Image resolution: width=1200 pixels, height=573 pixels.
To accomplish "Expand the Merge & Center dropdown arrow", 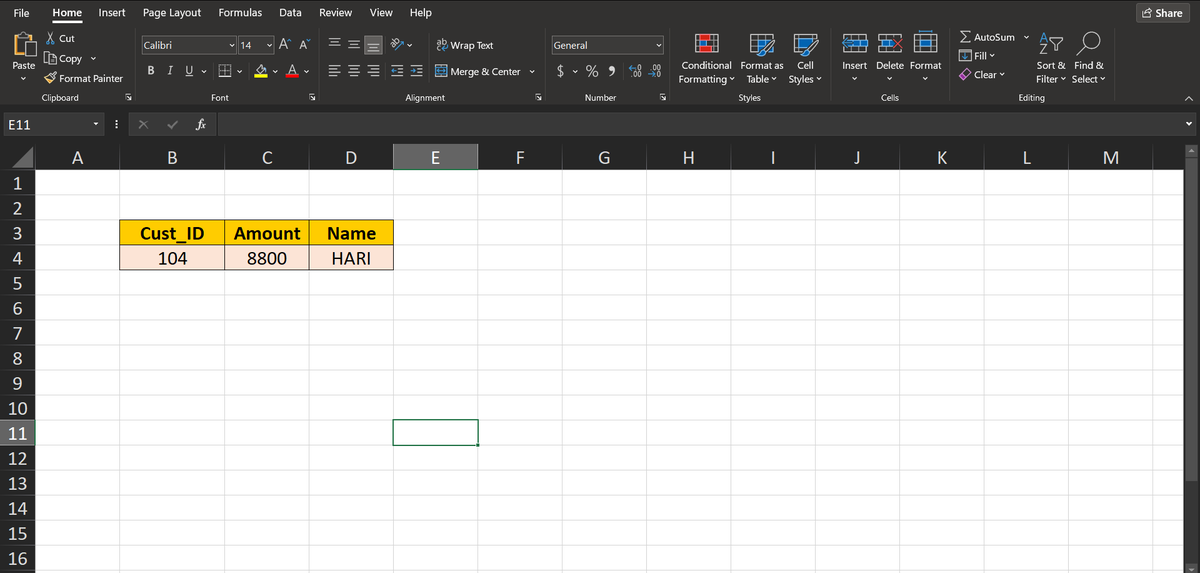I will tap(532, 72).
